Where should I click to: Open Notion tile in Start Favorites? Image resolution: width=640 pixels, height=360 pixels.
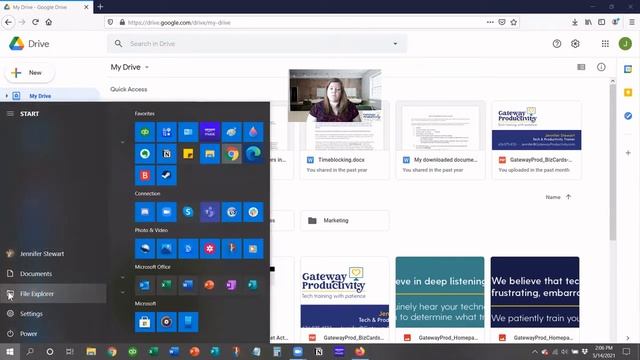tap(167, 154)
